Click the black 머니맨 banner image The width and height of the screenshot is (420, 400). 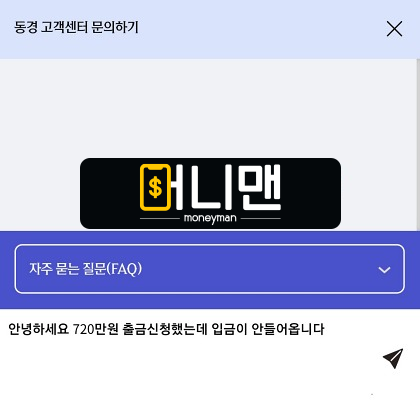[210, 193]
